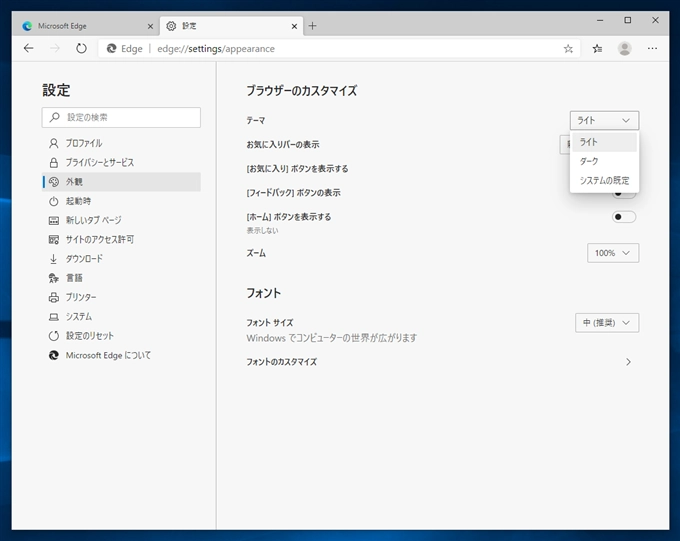Click the Edge logo next to Microsoft Edge について
The height and width of the screenshot is (541, 680).
tap(53, 355)
